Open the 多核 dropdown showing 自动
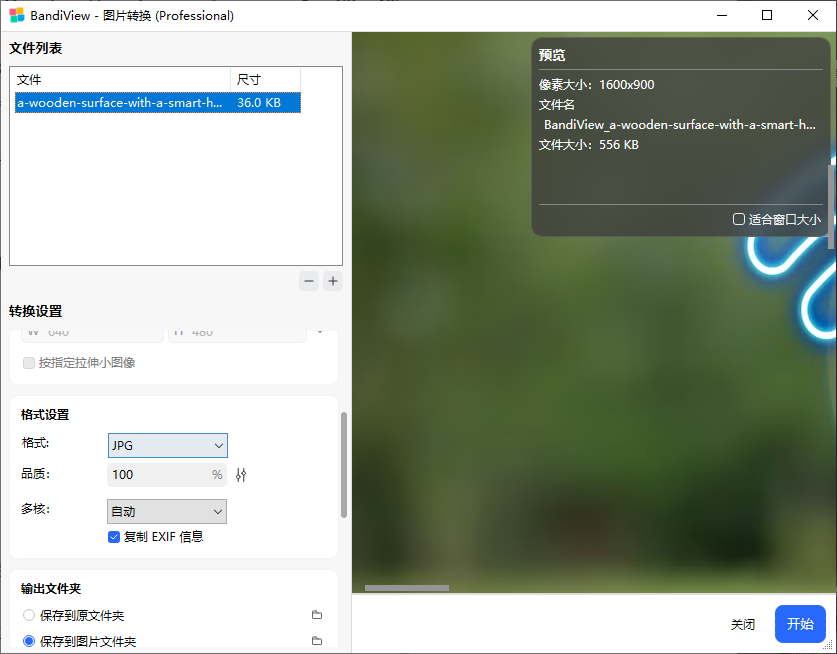The image size is (837, 654). [x=166, y=511]
